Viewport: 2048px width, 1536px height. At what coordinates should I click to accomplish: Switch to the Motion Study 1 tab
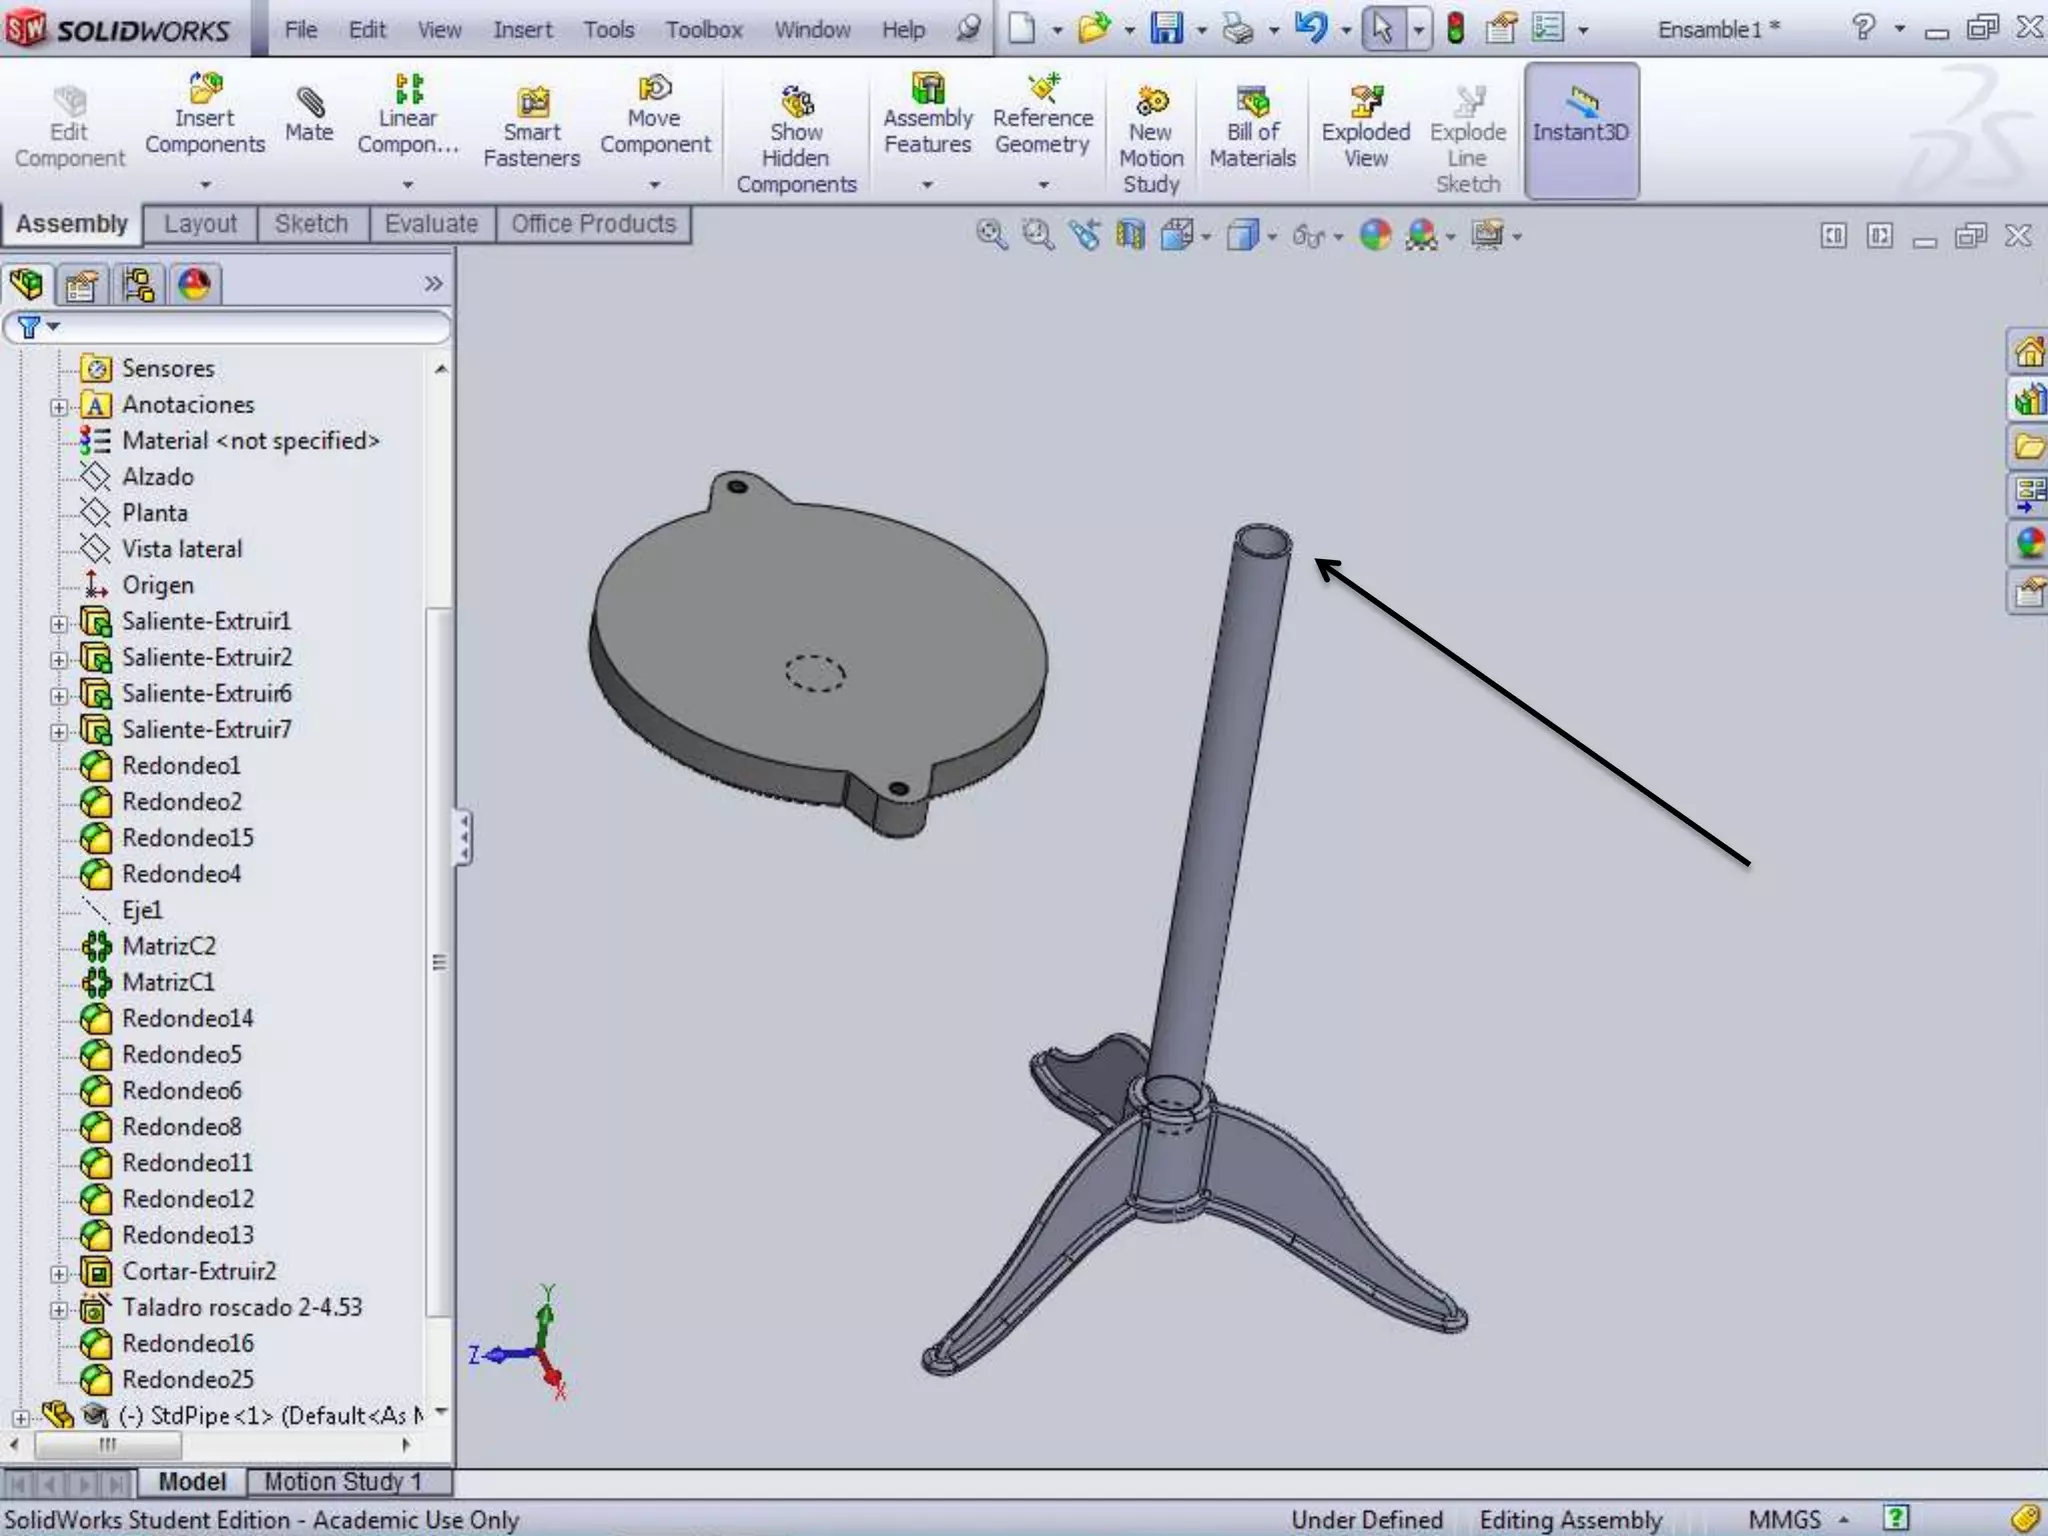point(343,1481)
